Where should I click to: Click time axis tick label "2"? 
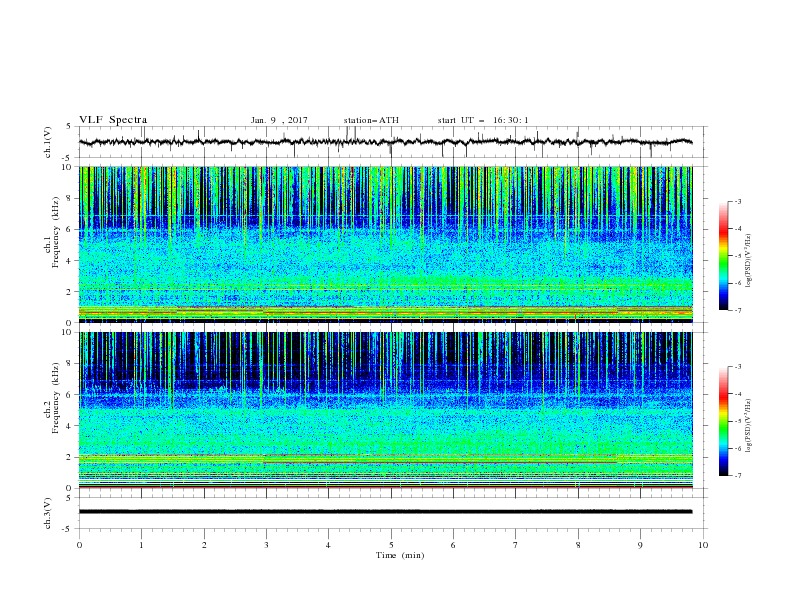pyautogui.click(x=204, y=545)
